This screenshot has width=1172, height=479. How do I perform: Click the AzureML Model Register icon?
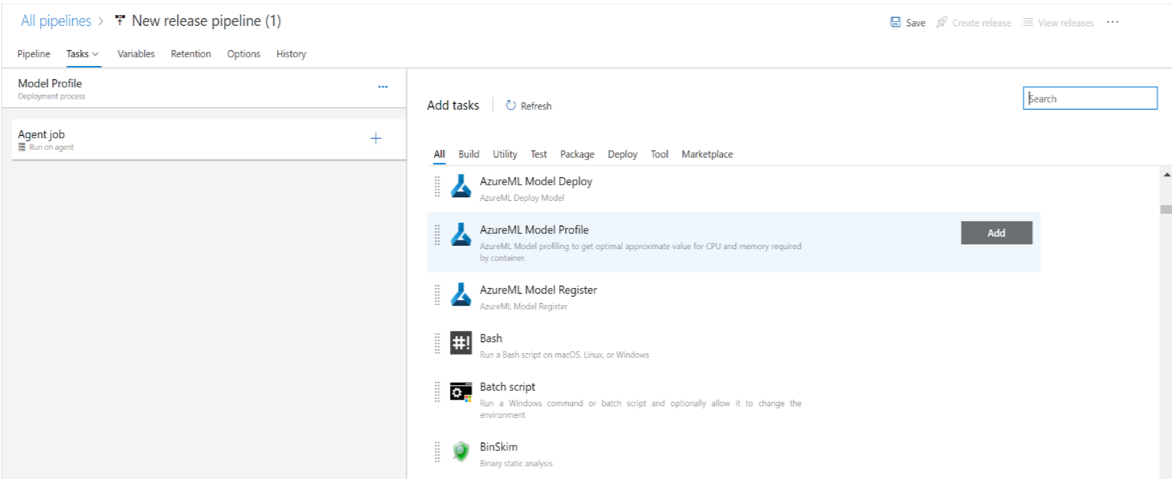coord(461,294)
